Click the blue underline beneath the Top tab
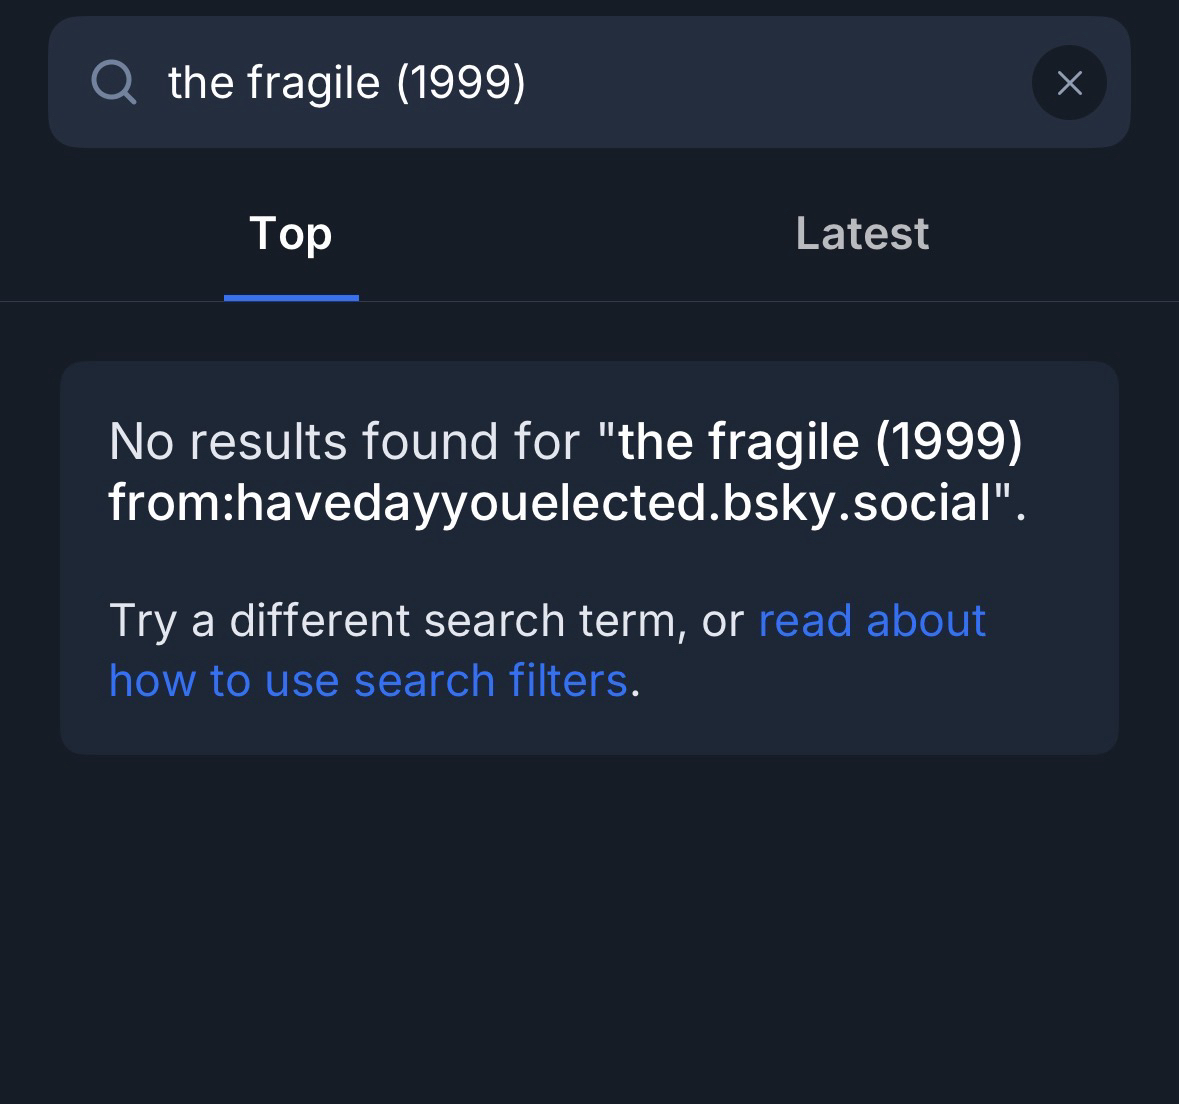Screen dimensions: 1179x1104 click(x=291, y=297)
